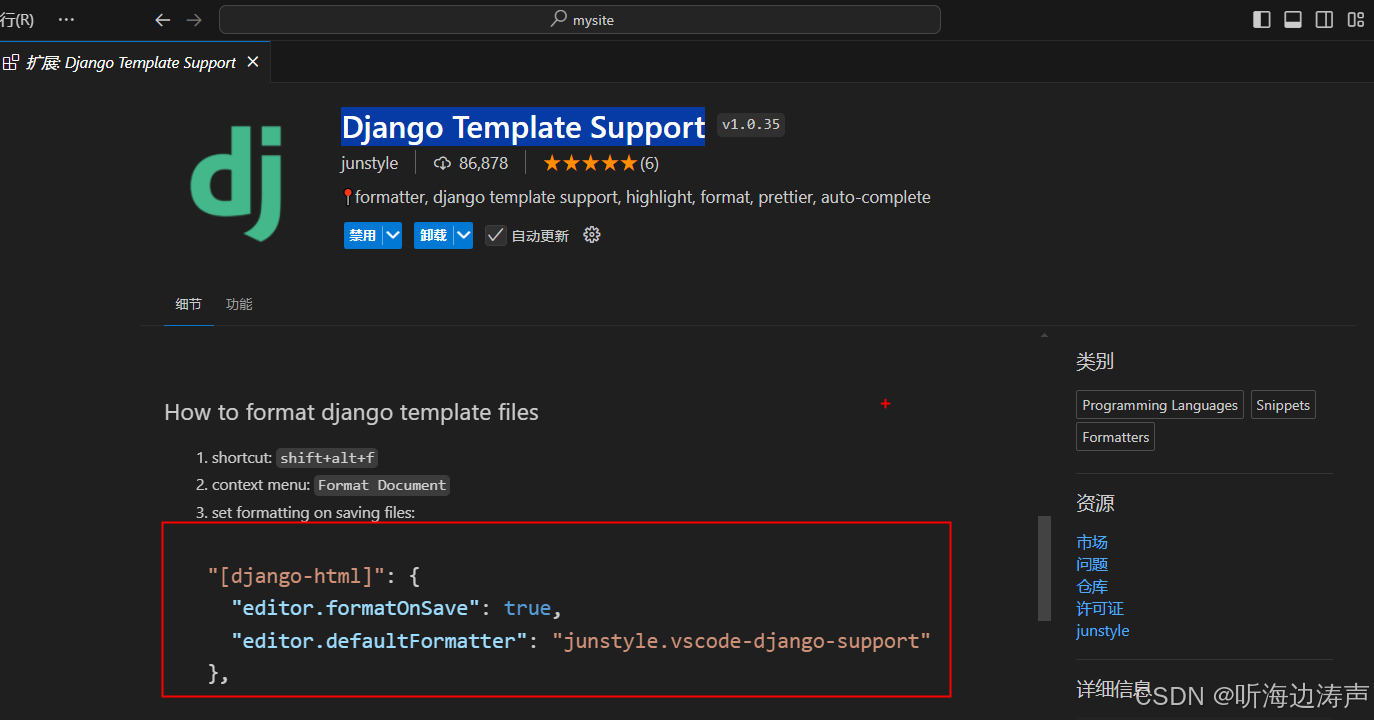Image resolution: width=1374 pixels, height=720 pixels.
Task: Switch to the 功能 tab
Action: click(238, 303)
